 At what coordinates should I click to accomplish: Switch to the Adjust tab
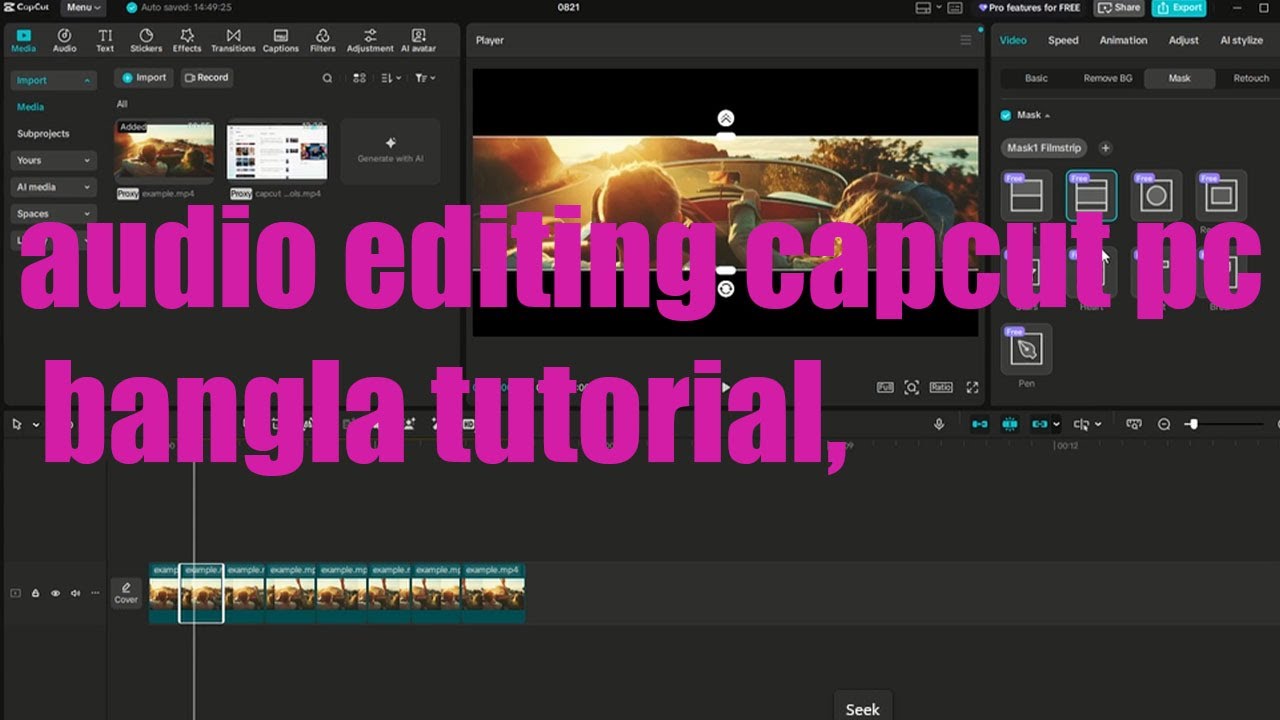(1184, 40)
